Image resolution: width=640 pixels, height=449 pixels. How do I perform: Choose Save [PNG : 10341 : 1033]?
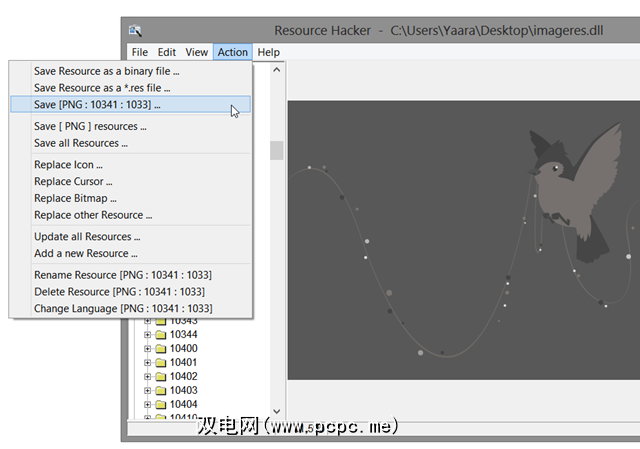(x=97, y=104)
